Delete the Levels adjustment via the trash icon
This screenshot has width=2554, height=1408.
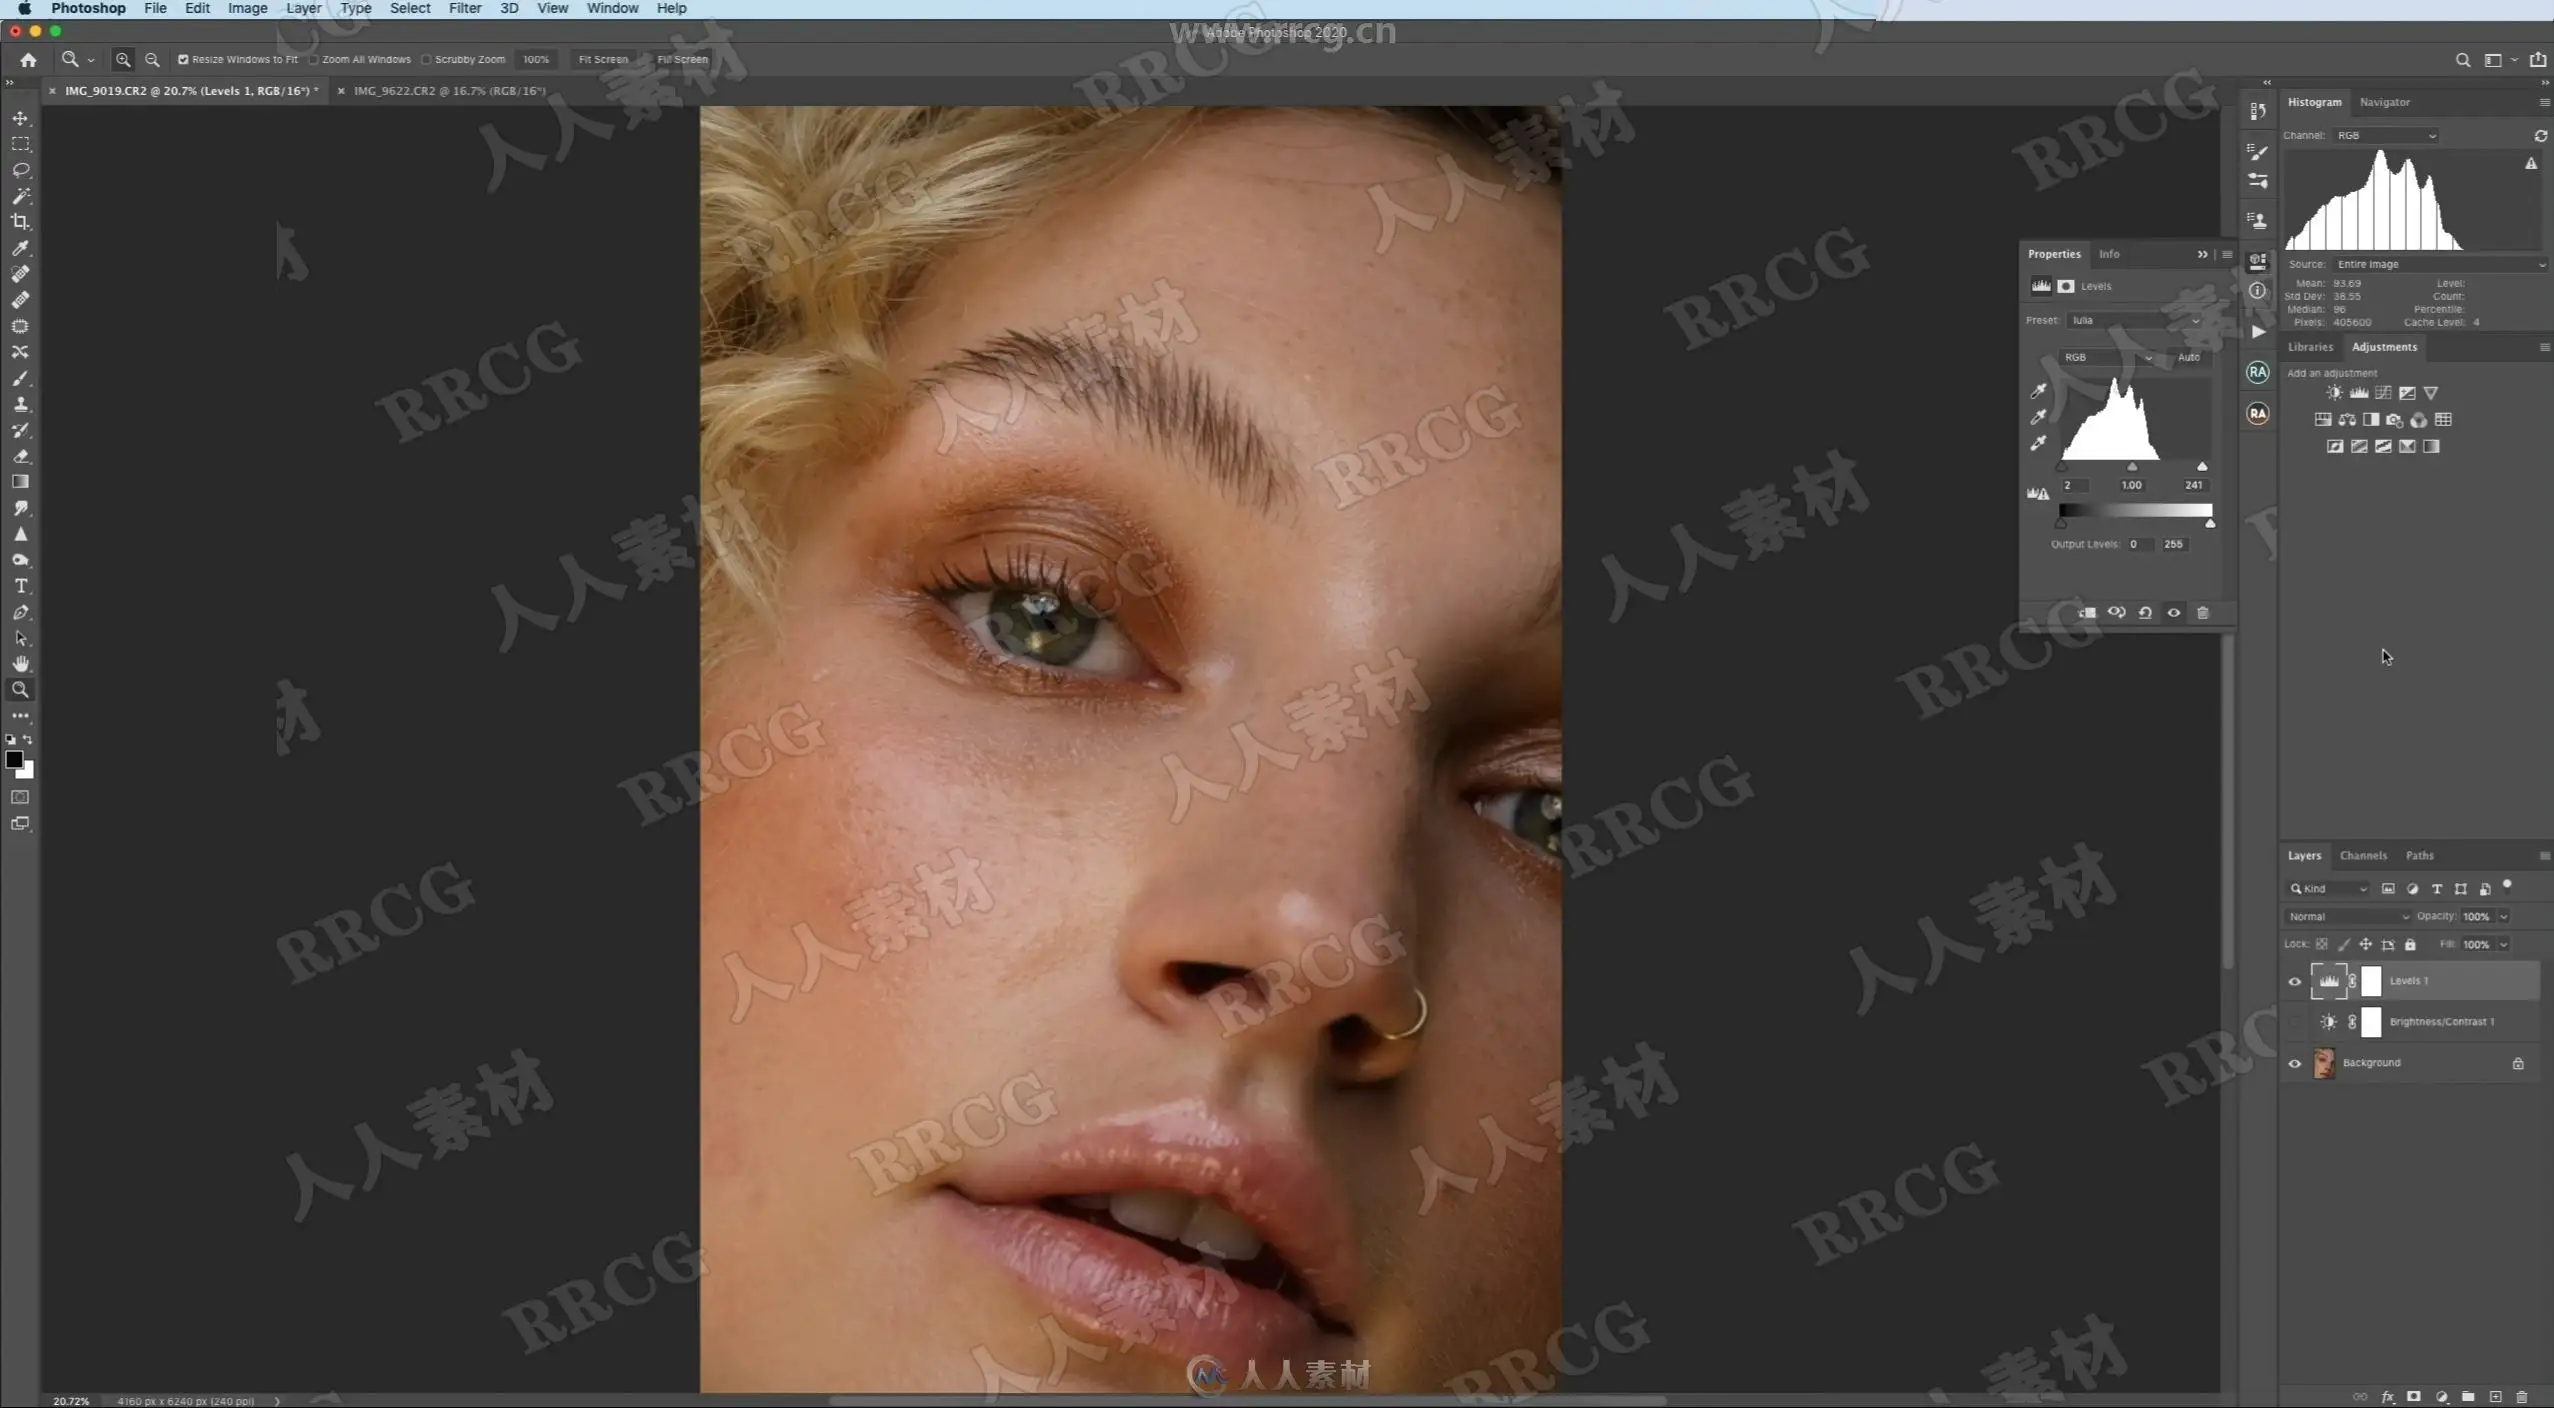click(x=2202, y=612)
